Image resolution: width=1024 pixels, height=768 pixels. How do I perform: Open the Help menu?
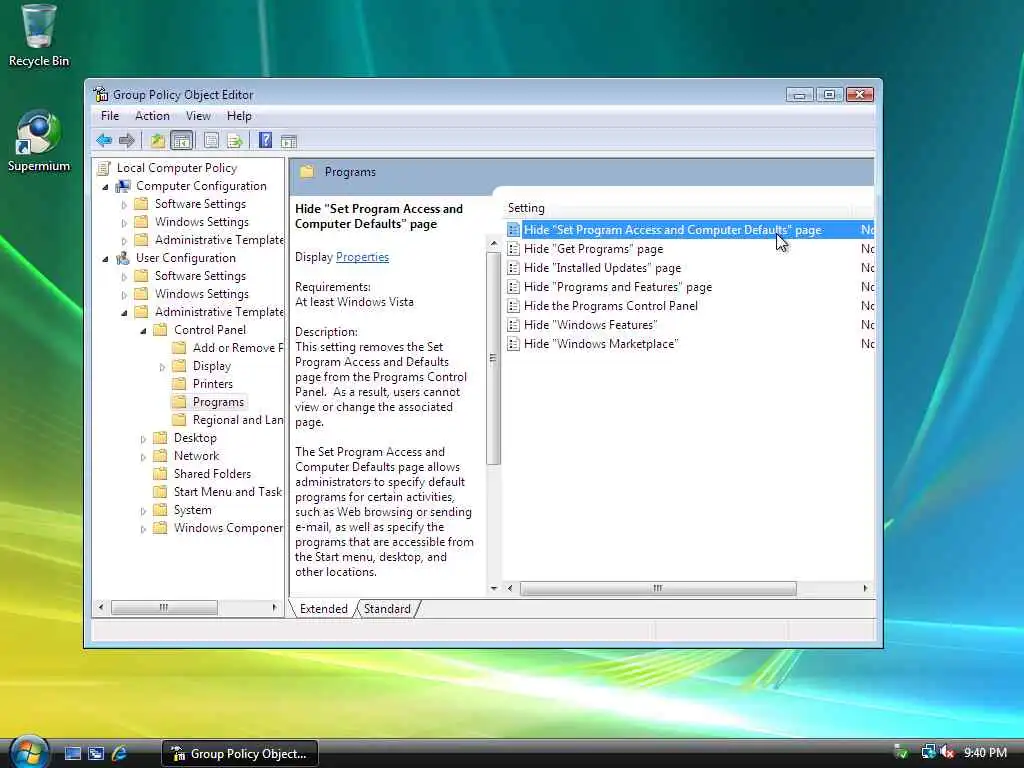239,116
